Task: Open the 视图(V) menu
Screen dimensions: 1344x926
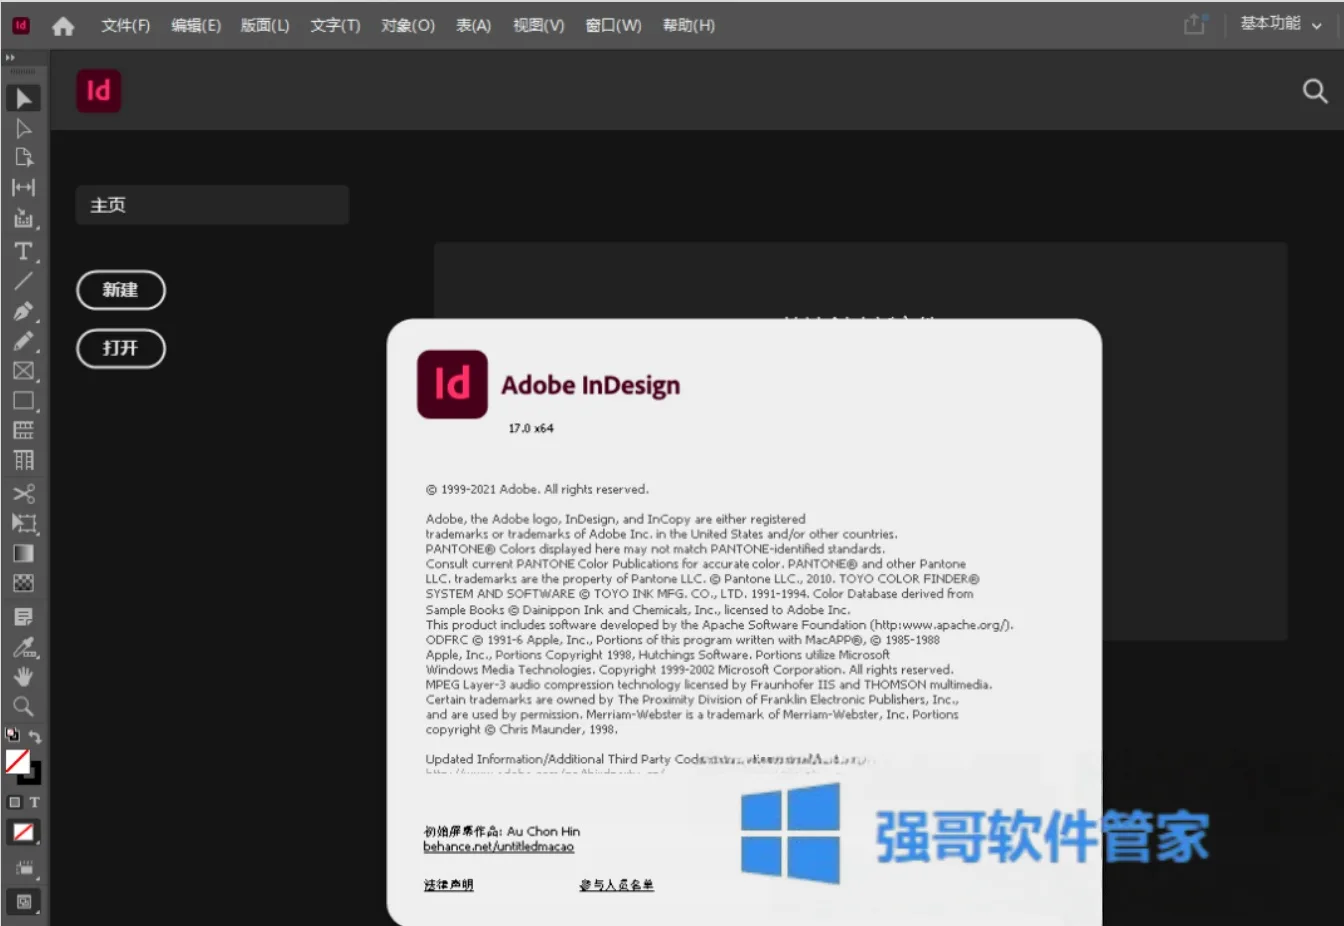Action: click(x=539, y=26)
